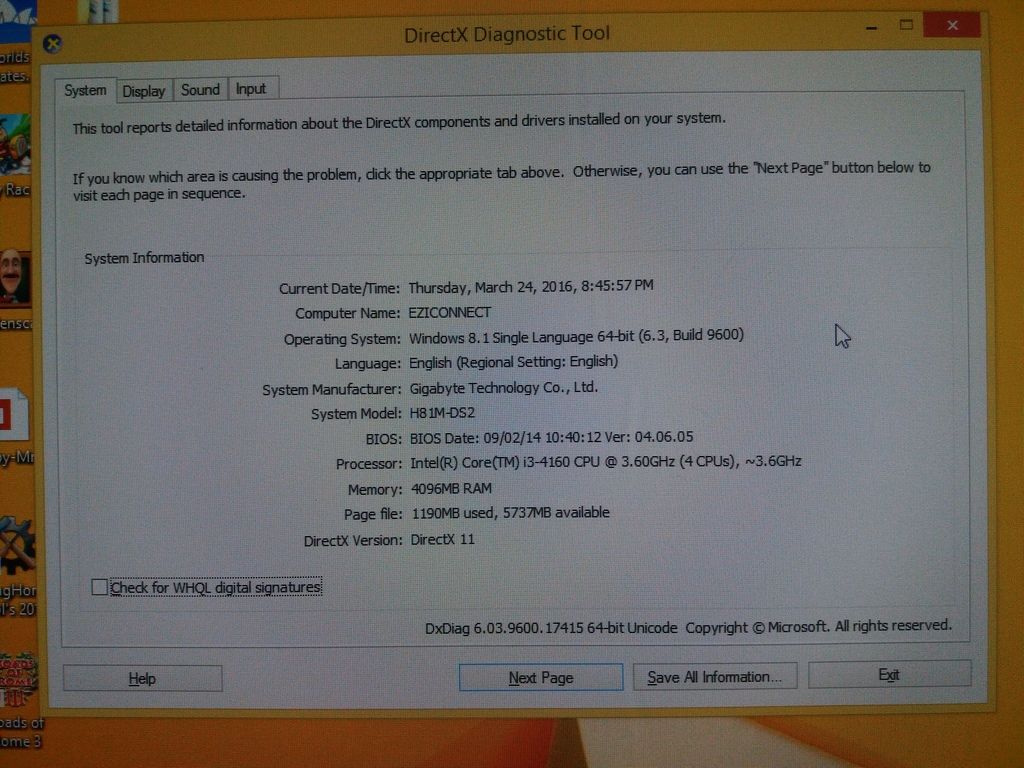Click the Windows 8.1 Single Language value
1024x768 pixels.
click(x=576, y=336)
